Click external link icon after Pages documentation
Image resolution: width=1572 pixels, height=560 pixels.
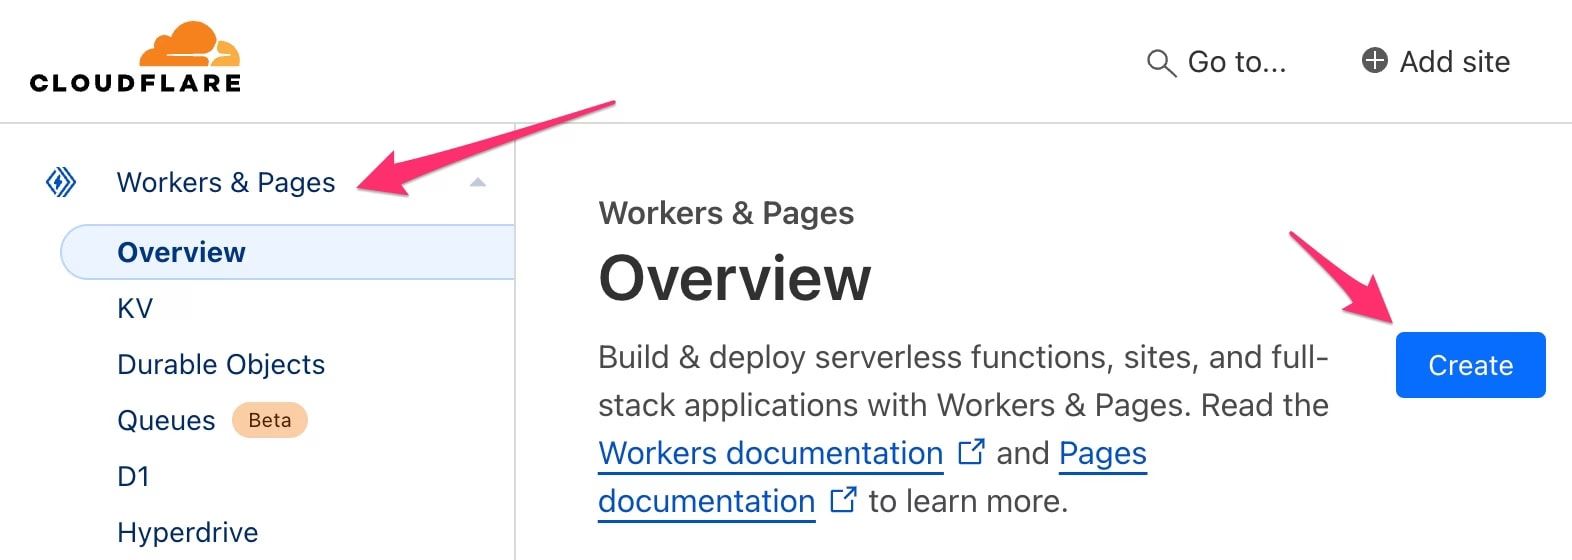[x=843, y=499]
